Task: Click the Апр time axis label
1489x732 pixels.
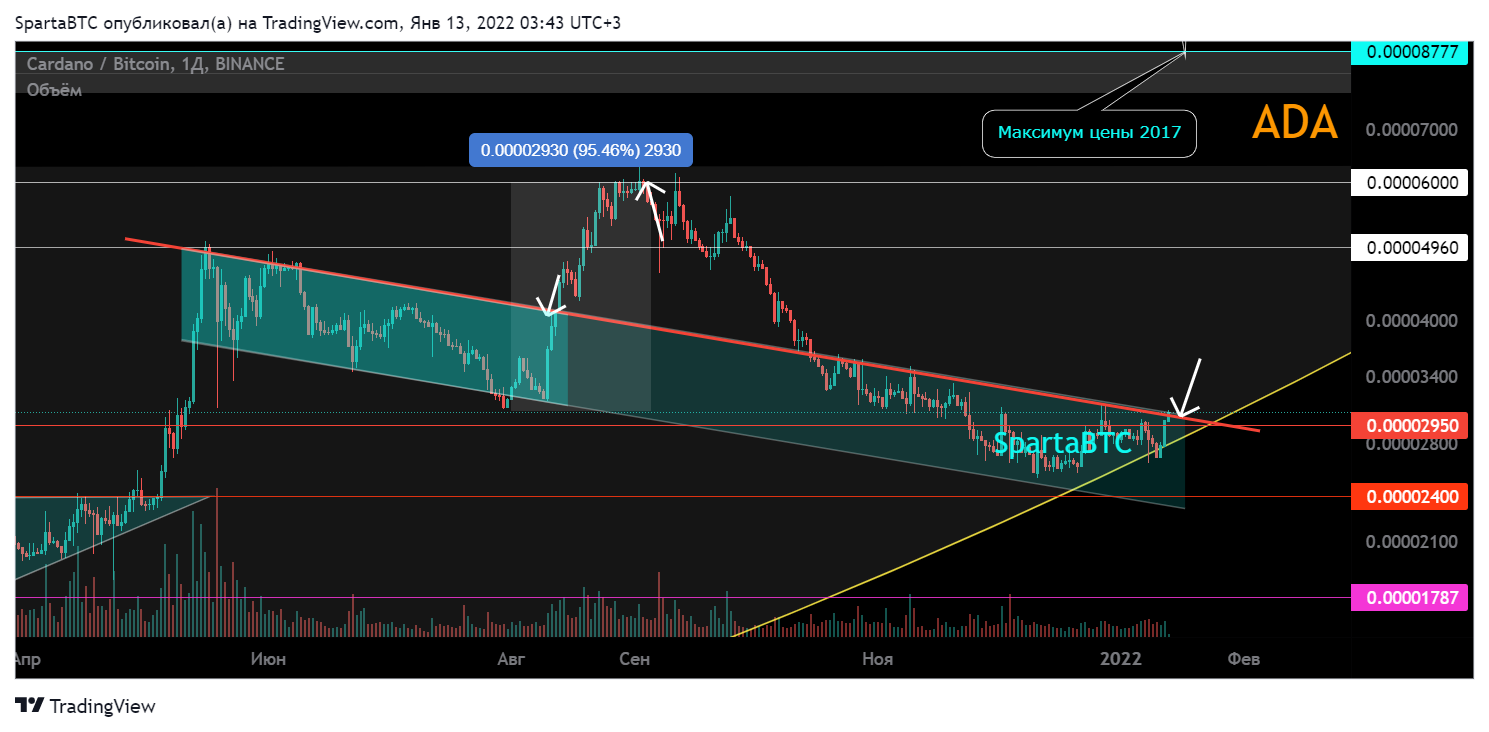Action: 29,659
